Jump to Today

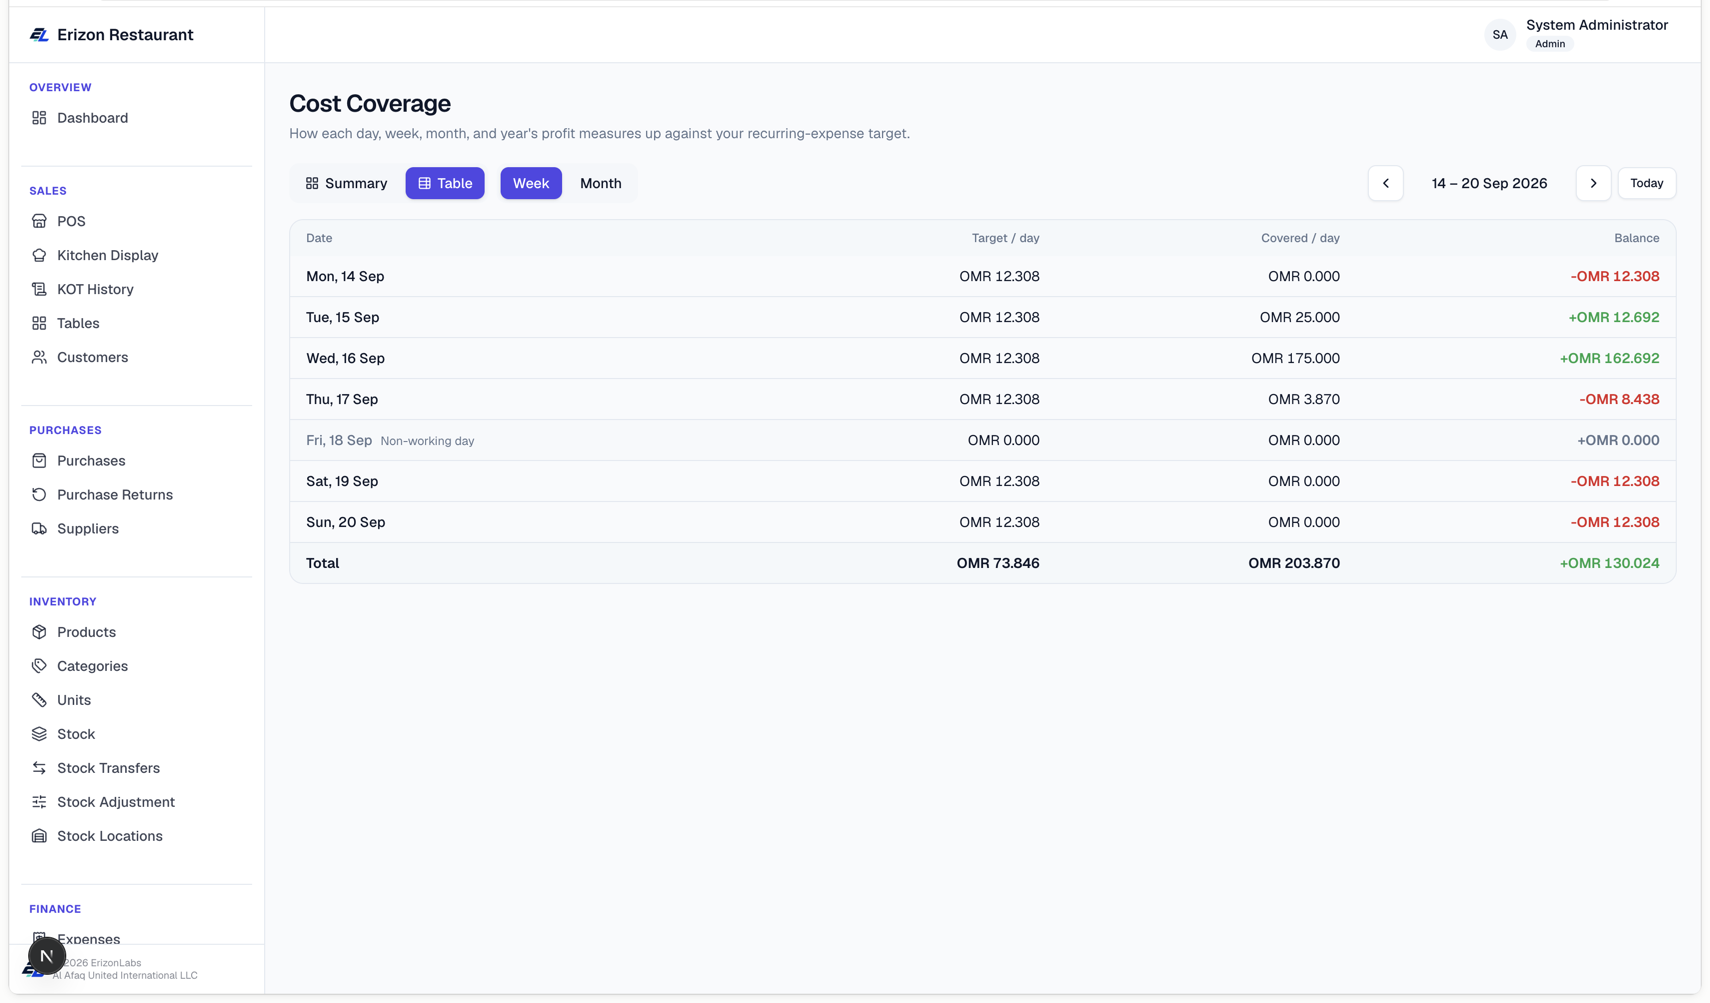[1647, 183]
